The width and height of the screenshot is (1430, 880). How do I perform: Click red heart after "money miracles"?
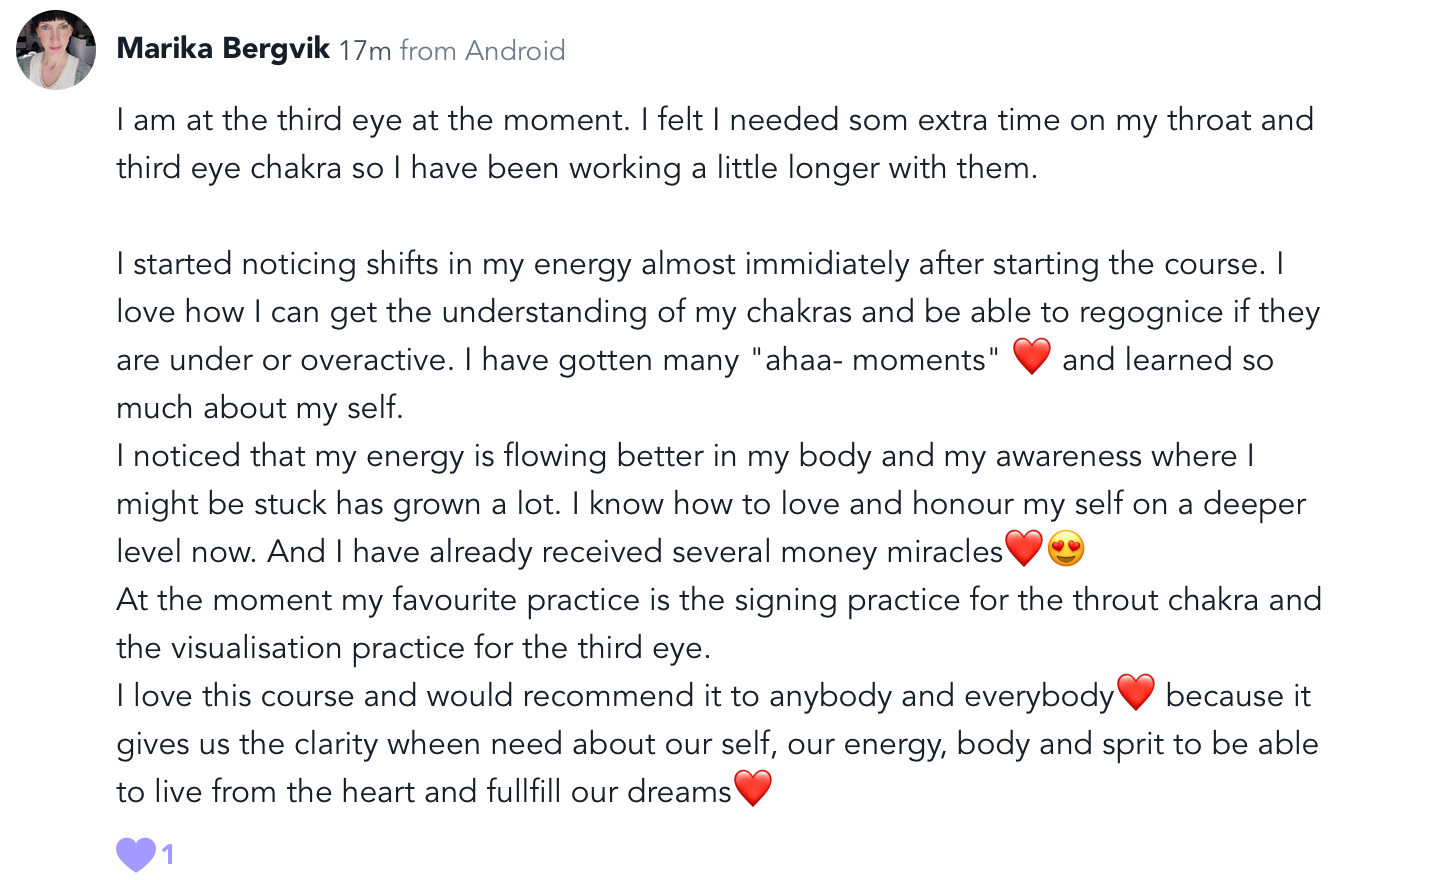coord(1023,548)
